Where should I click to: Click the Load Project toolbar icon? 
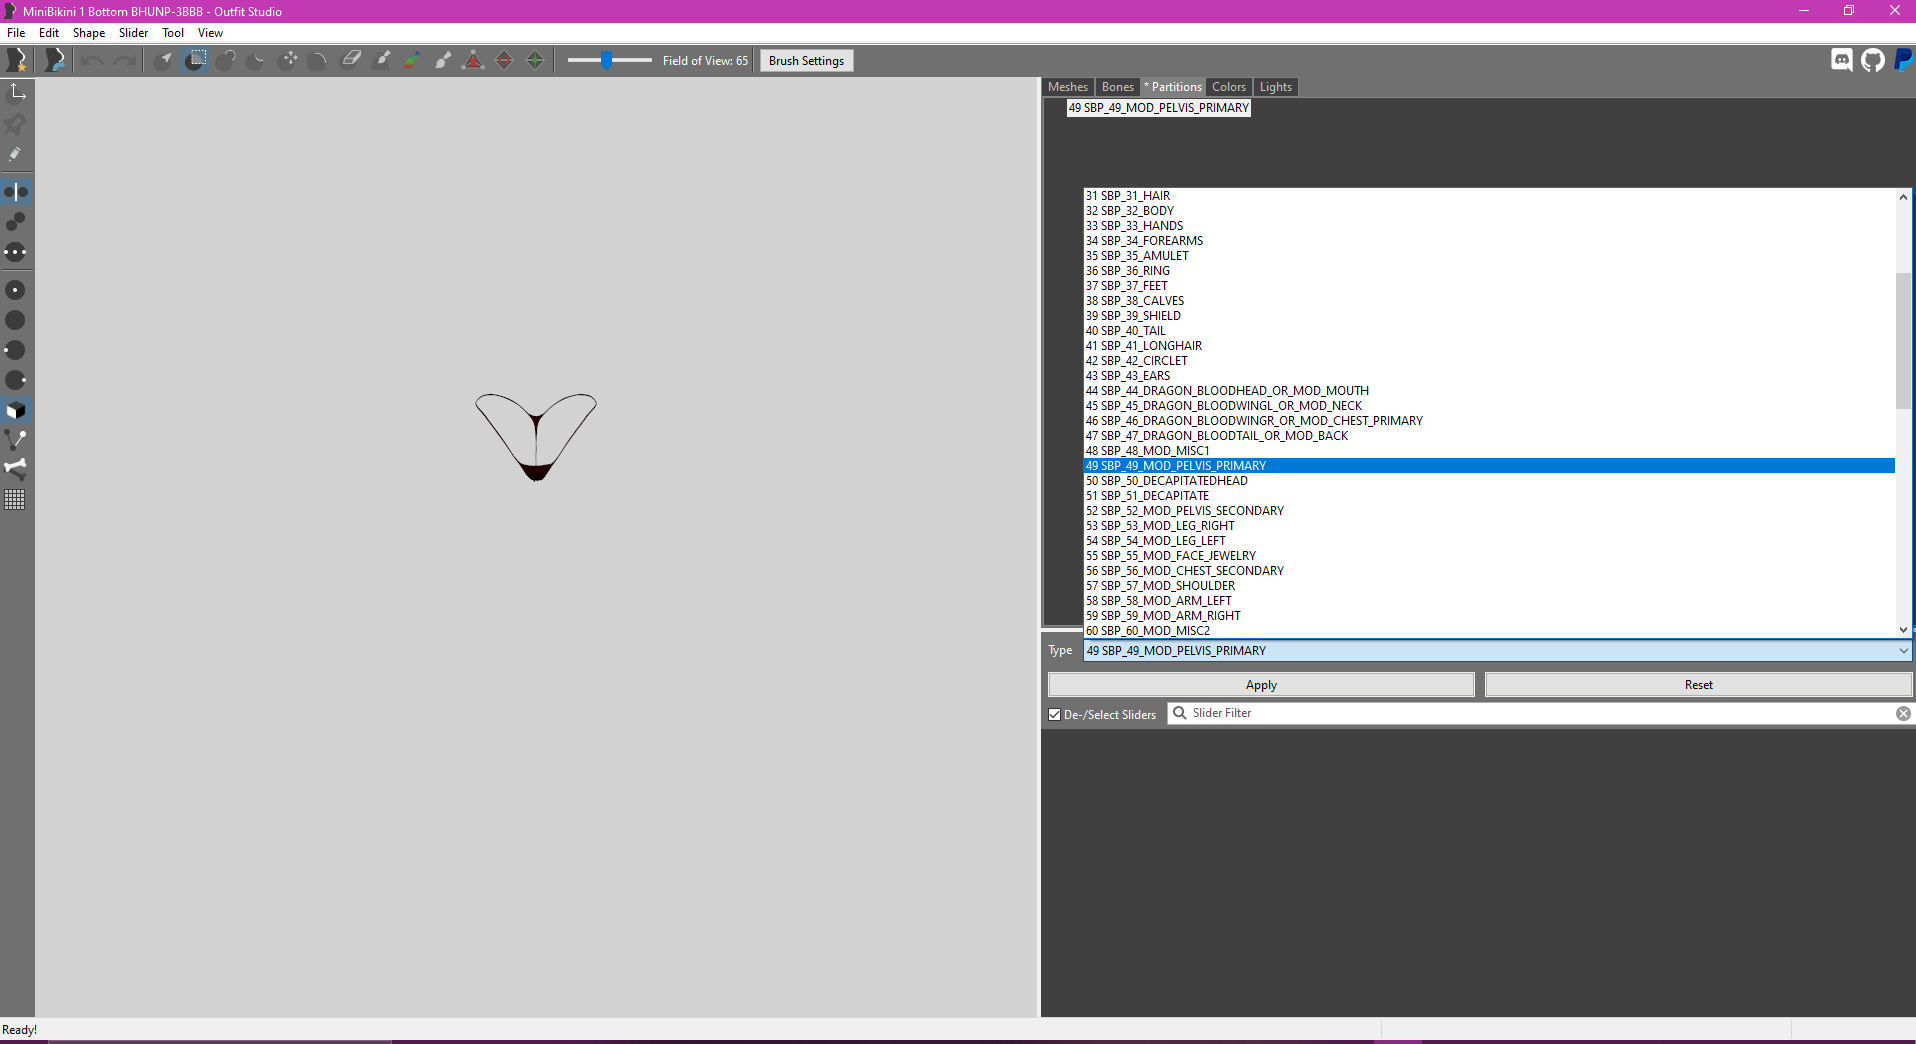tap(55, 60)
